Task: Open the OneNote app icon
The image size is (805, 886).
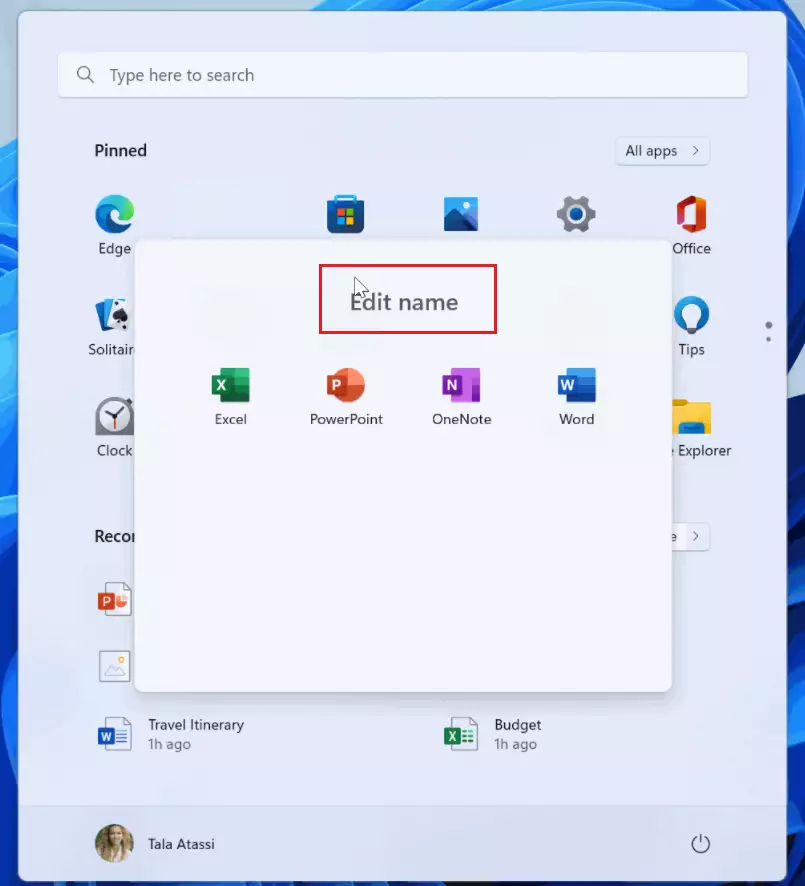Action: [461, 385]
